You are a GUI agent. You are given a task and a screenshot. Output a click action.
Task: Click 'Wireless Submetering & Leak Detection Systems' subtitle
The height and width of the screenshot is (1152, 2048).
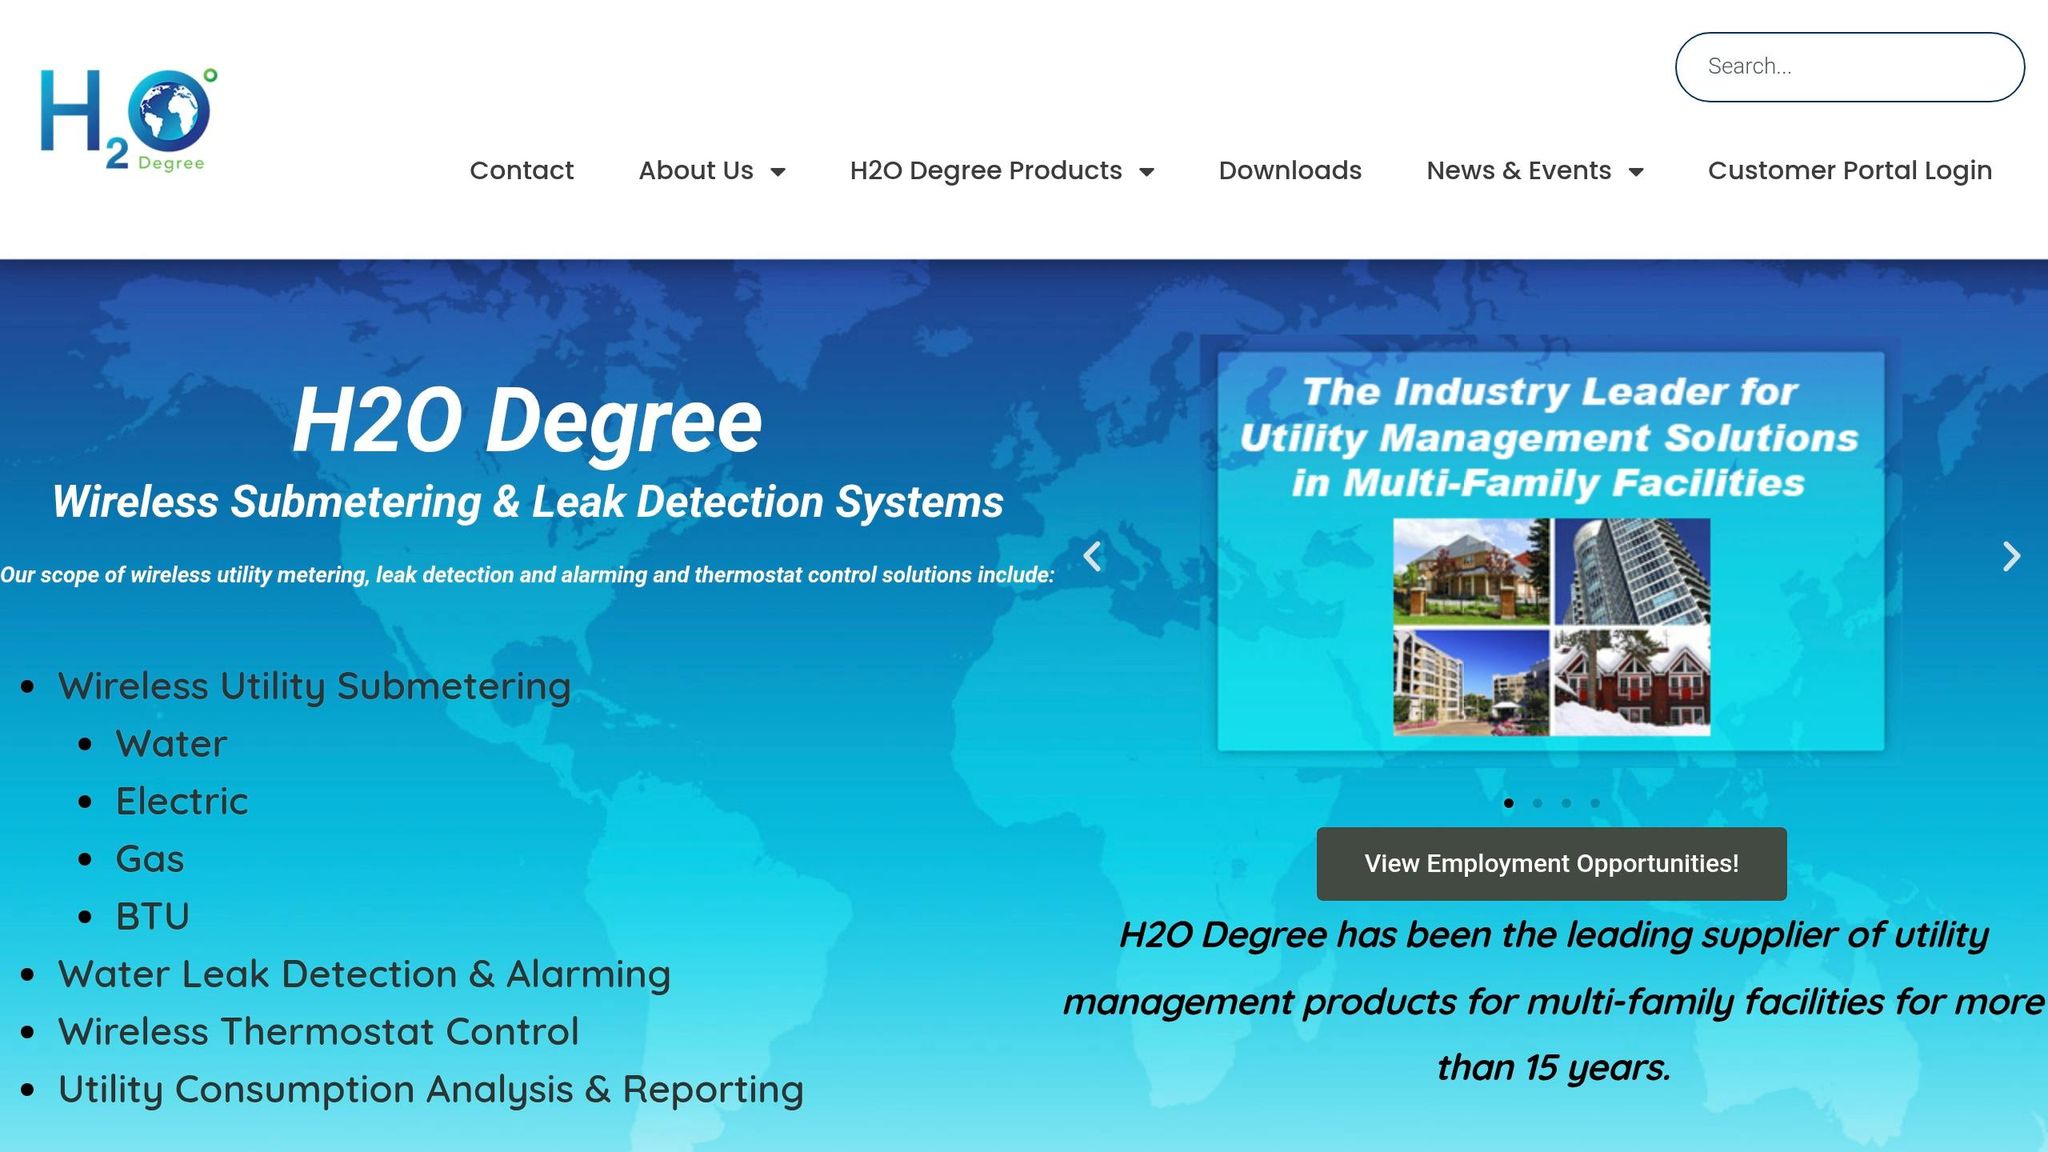tap(527, 502)
